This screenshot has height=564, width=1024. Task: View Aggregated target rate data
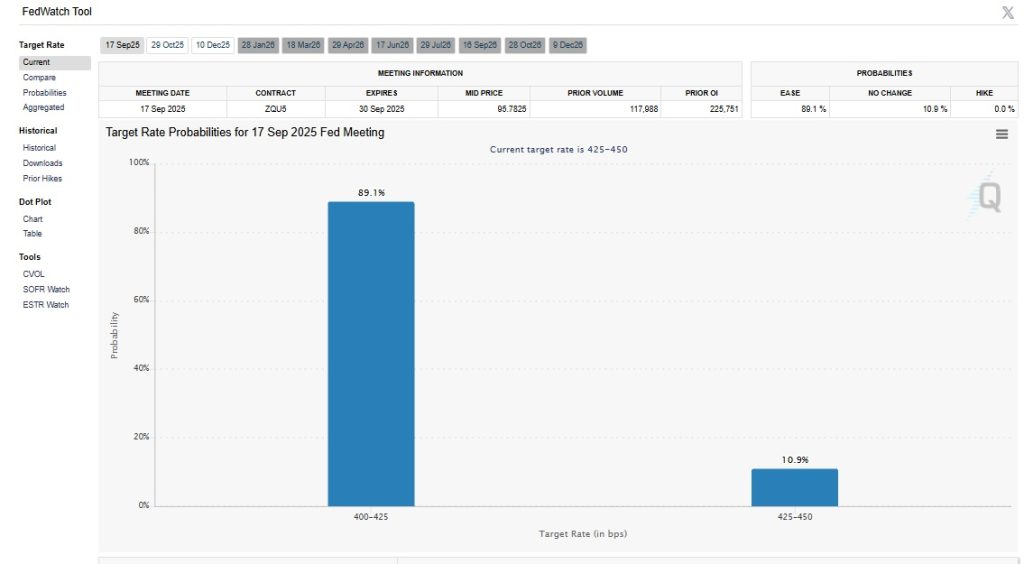coord(43,107)
